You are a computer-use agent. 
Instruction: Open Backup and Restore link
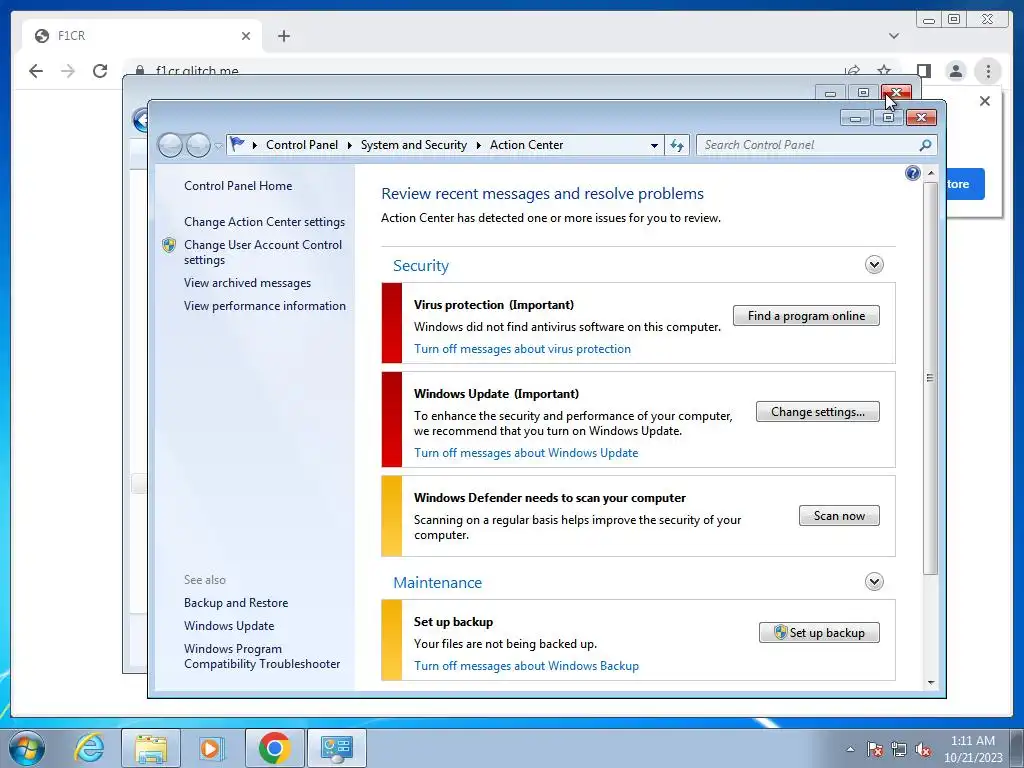pos(236,603)
